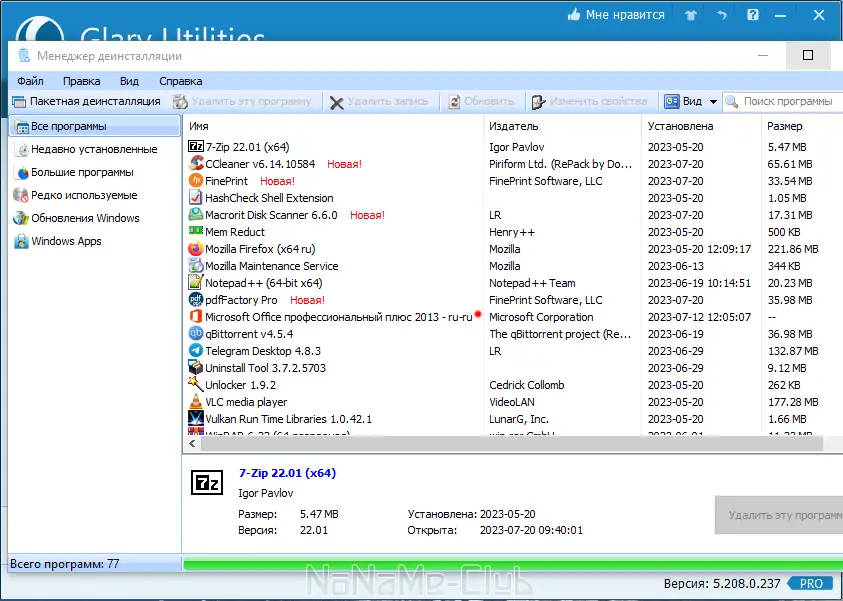The height and width of the screenshot is (601, 843).
Task: Click the Macrorit Disk Scanner icon
Action: 196,215
